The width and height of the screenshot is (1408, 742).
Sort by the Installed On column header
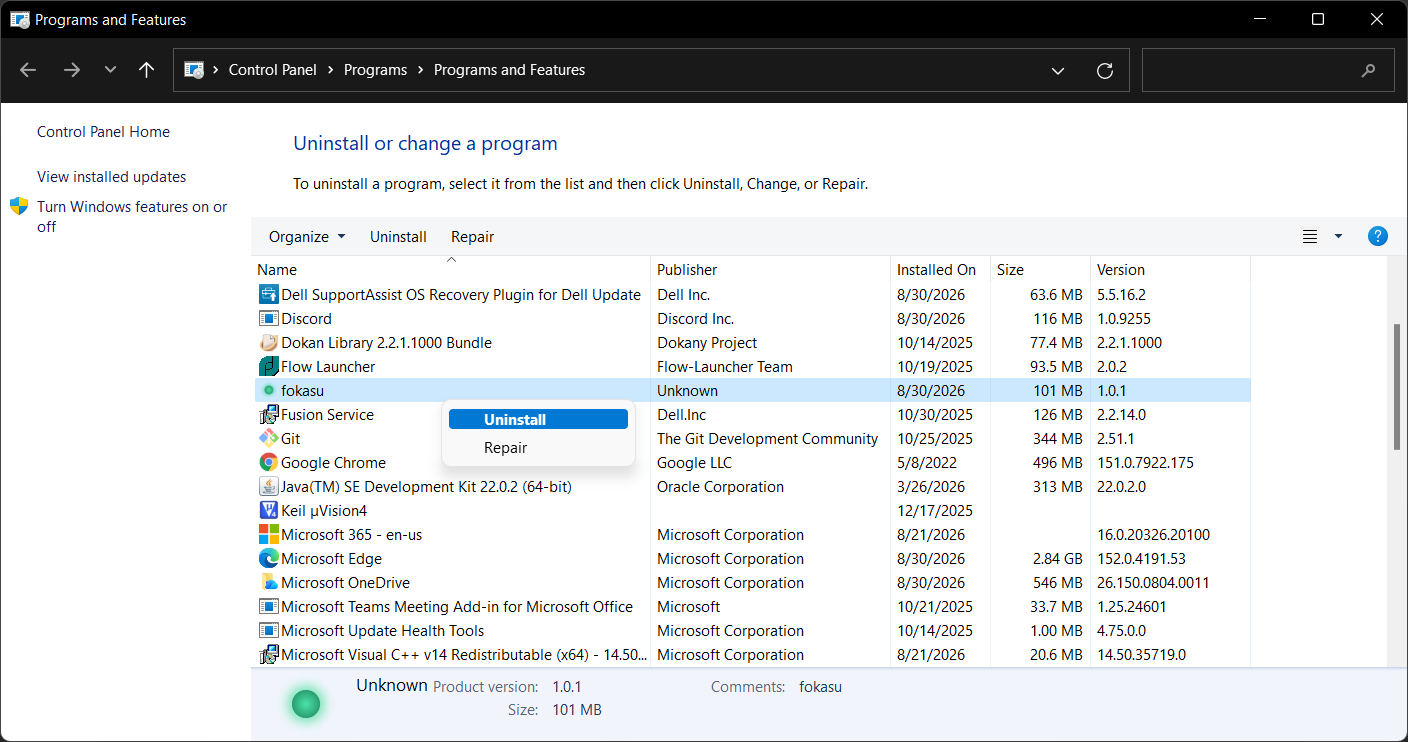940,270
